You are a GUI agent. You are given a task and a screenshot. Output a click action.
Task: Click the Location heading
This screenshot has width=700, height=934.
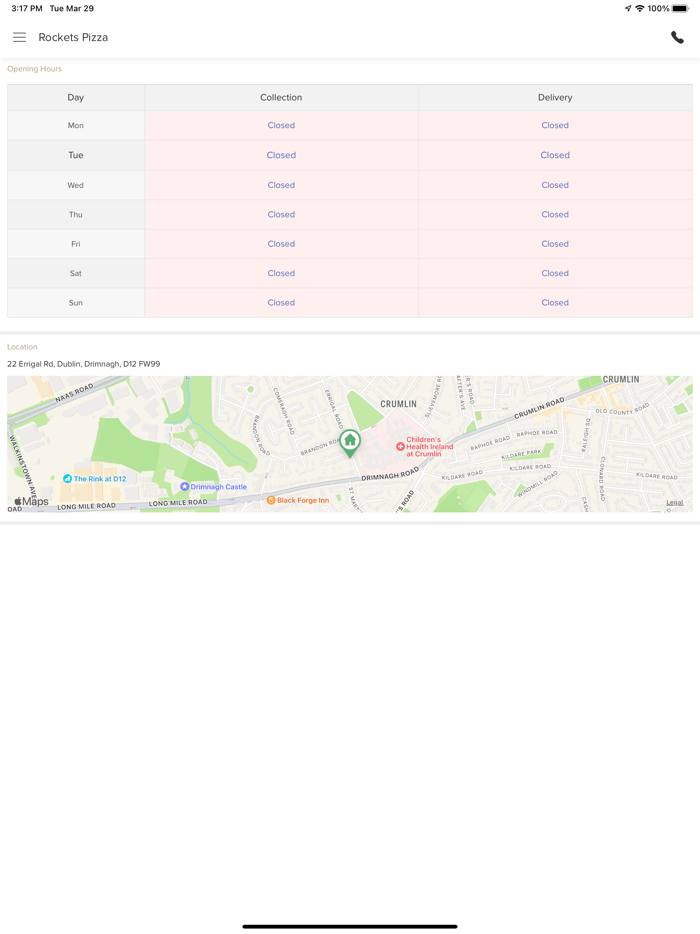(x=22, y=347)
